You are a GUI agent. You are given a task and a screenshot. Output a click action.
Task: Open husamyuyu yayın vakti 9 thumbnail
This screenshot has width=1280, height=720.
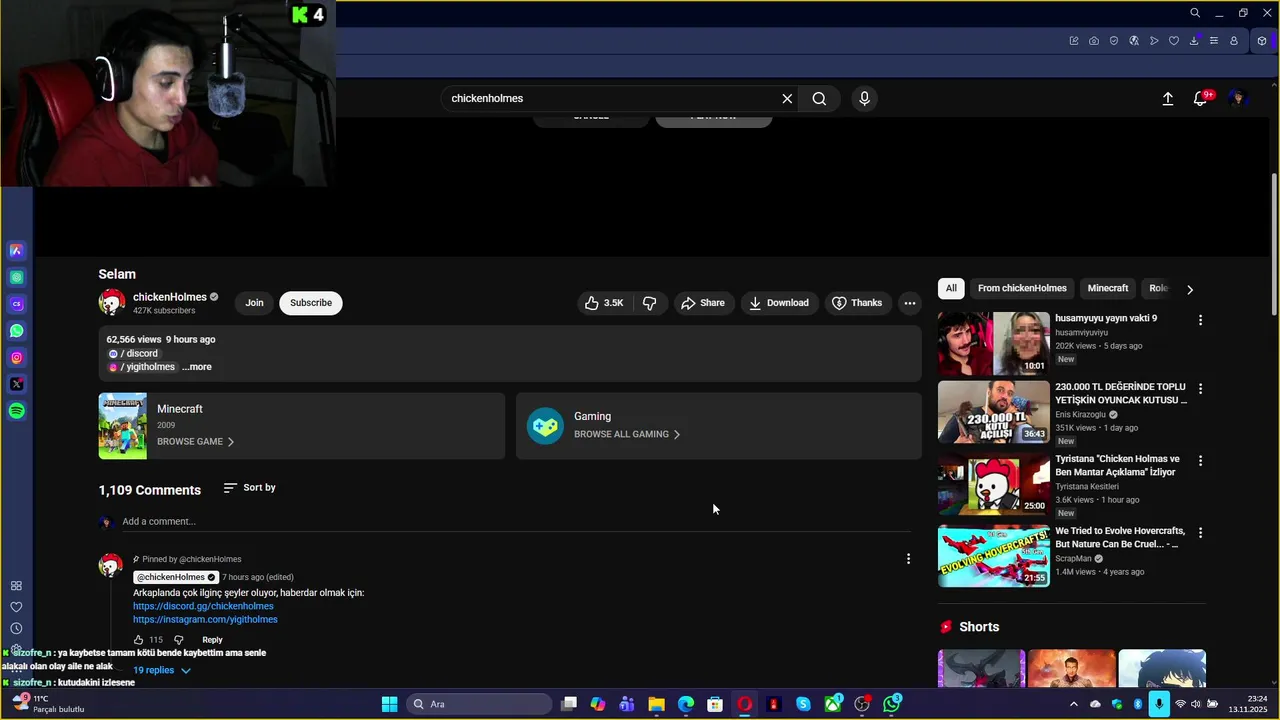[x=994, y=343]
